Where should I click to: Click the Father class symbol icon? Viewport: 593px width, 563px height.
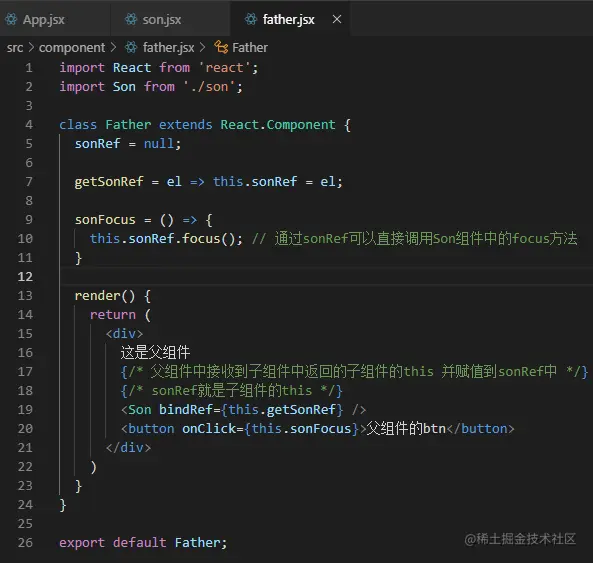(221, 48)
